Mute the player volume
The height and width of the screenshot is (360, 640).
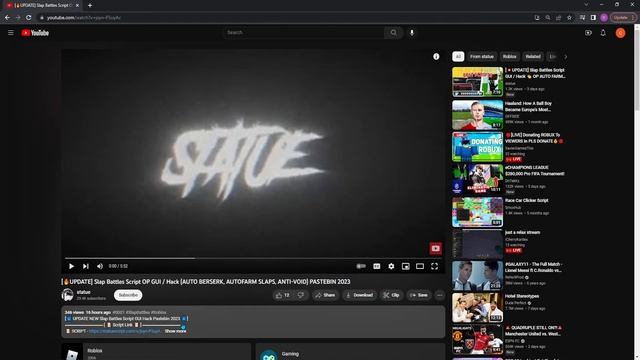click(x=100, y=266)
